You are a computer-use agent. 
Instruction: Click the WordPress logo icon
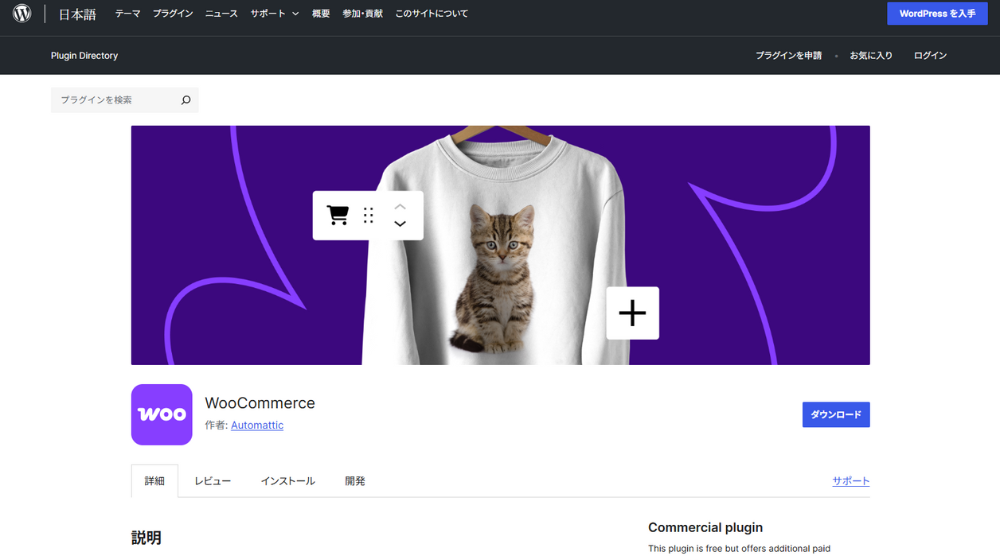[x=22, y=13]
